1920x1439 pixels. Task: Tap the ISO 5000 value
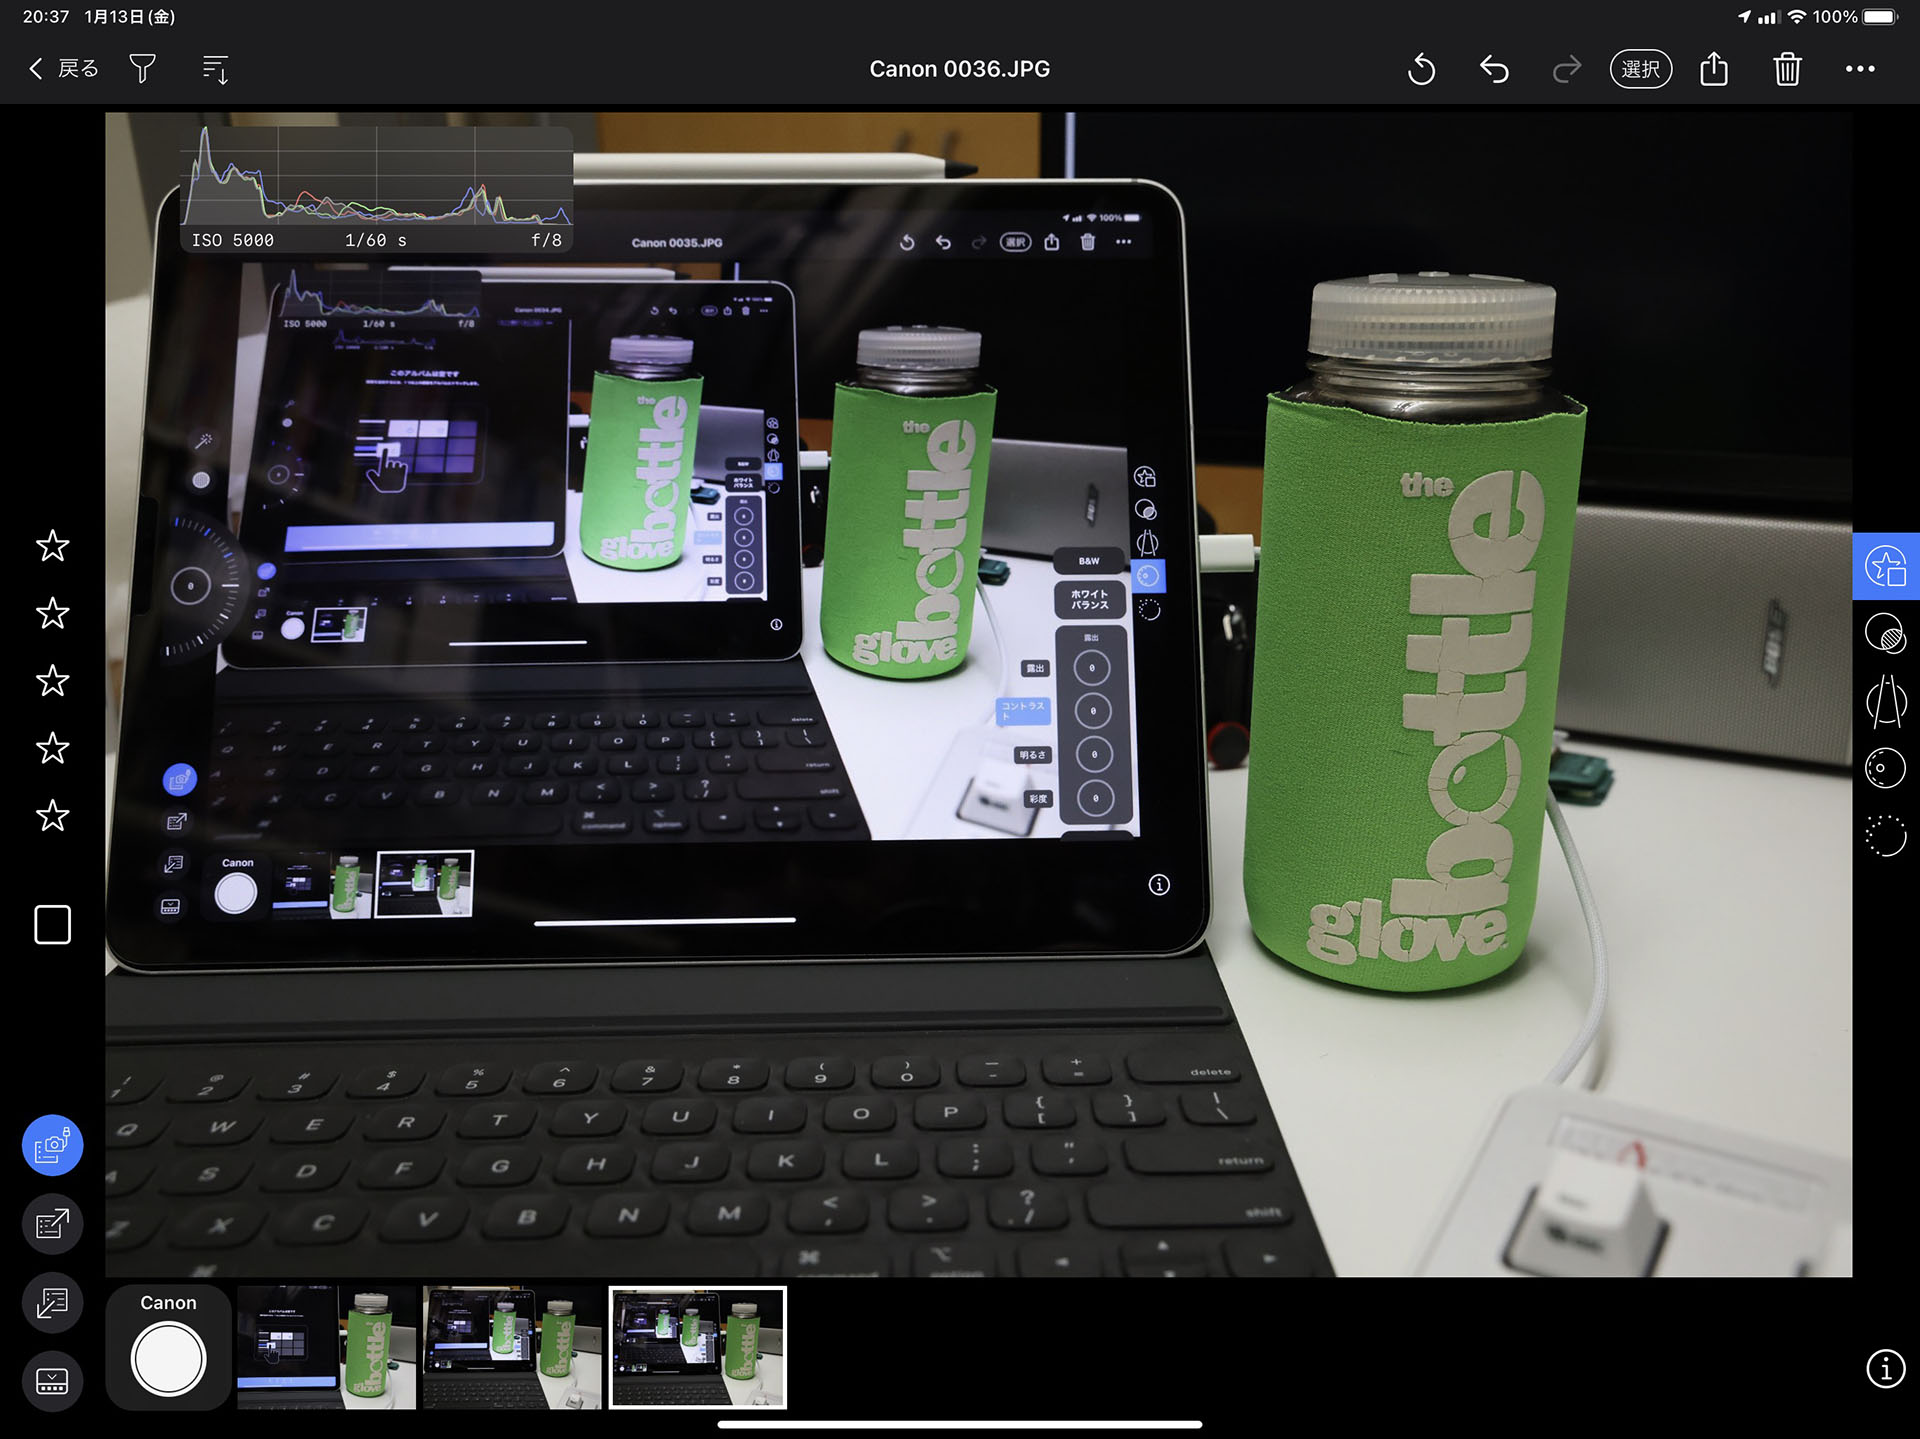click(232, 241)
